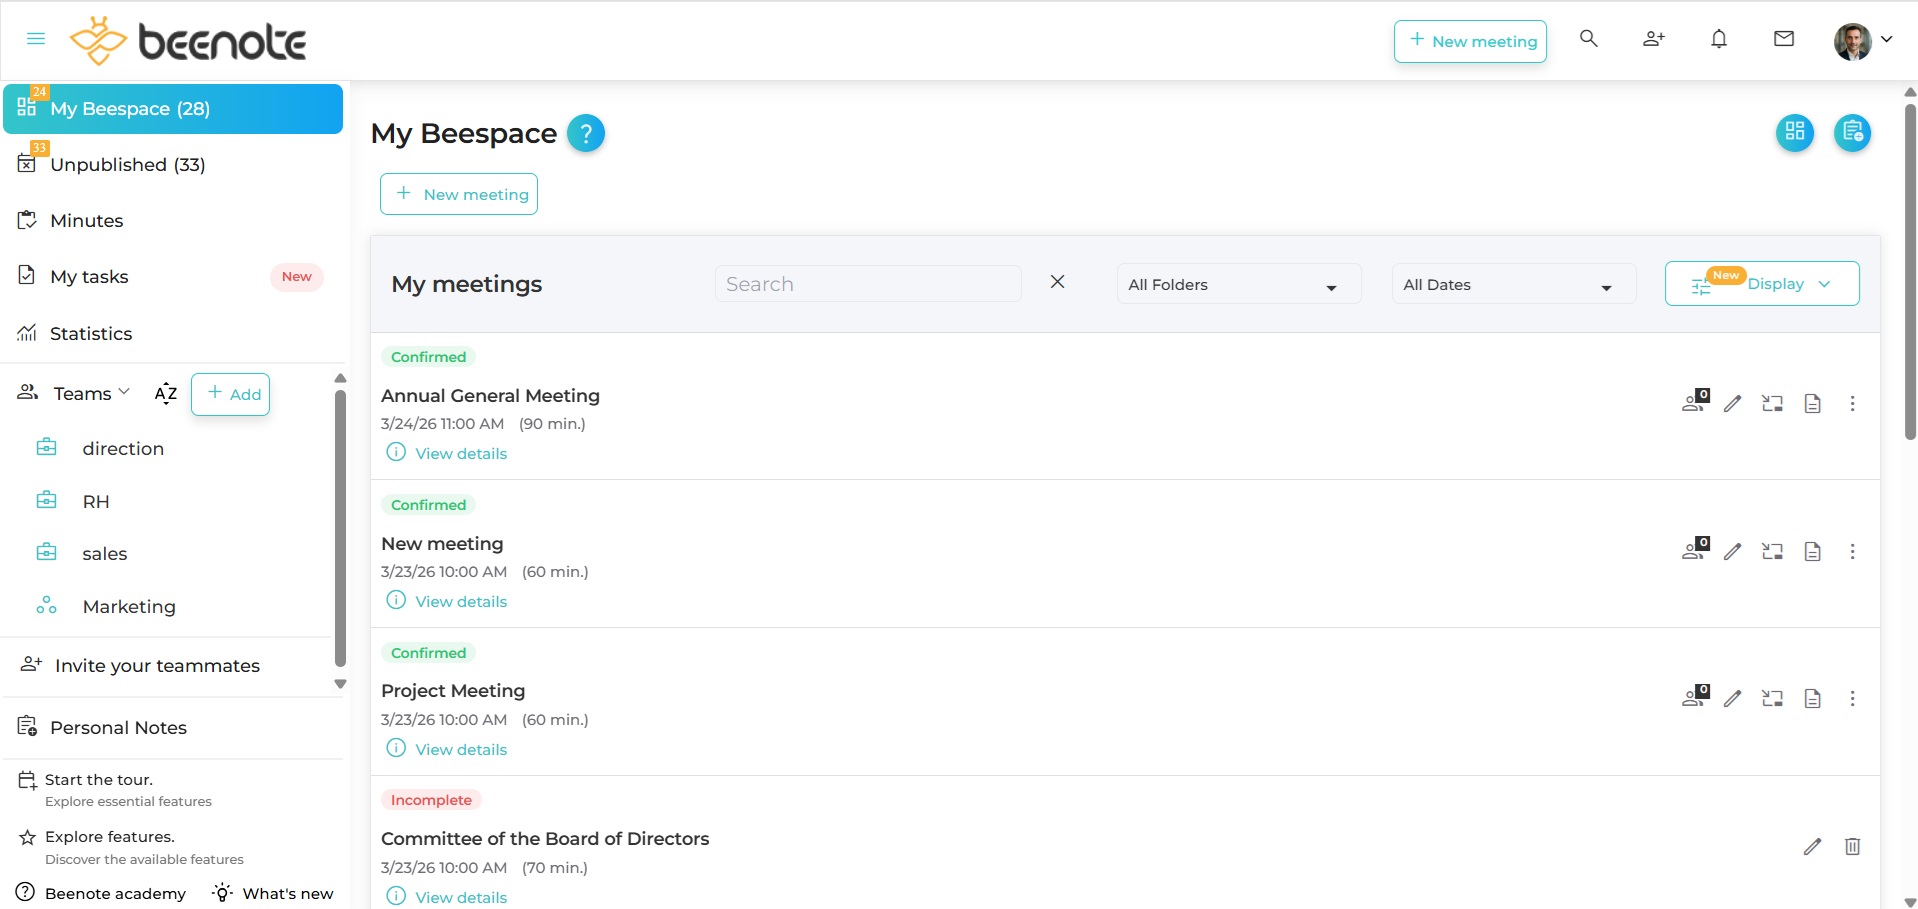1918x909 pixels.
Task: Open the All Dates filter dropdown
Action: 1513,285
